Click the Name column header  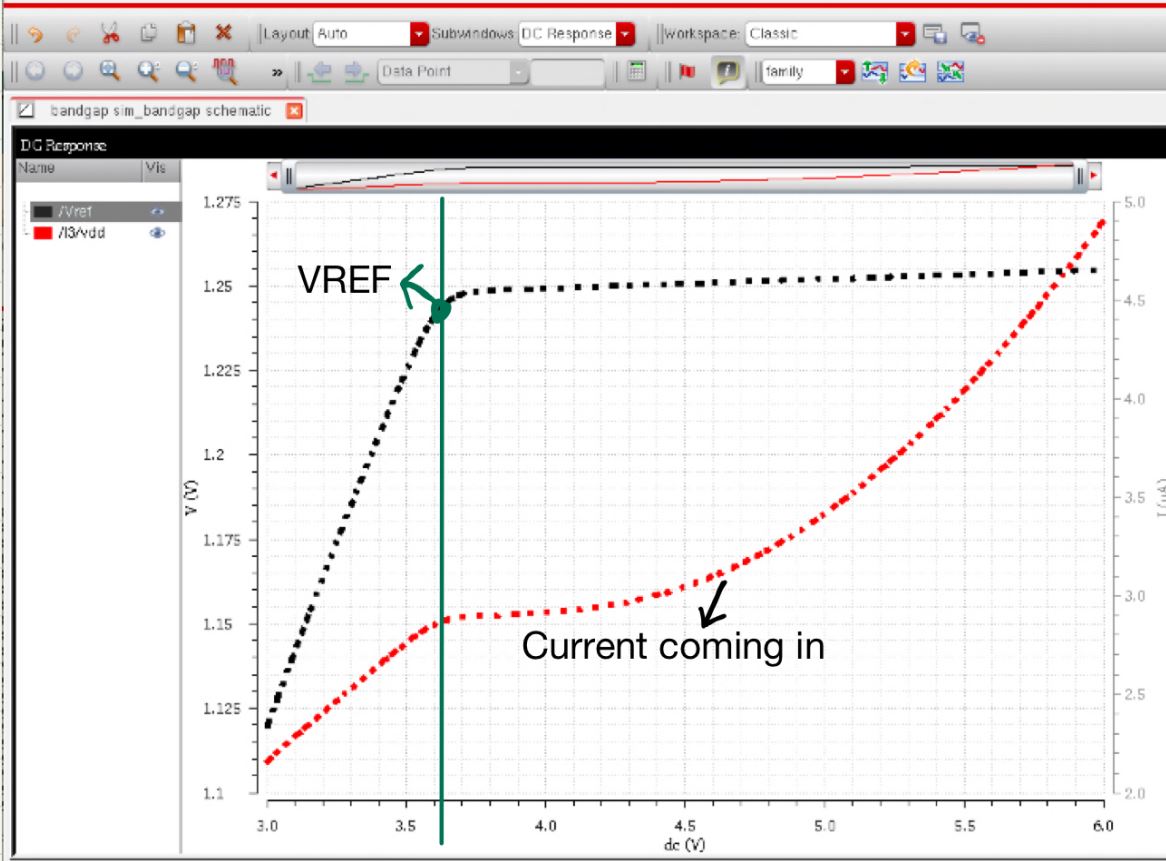[x=78, y=169]
